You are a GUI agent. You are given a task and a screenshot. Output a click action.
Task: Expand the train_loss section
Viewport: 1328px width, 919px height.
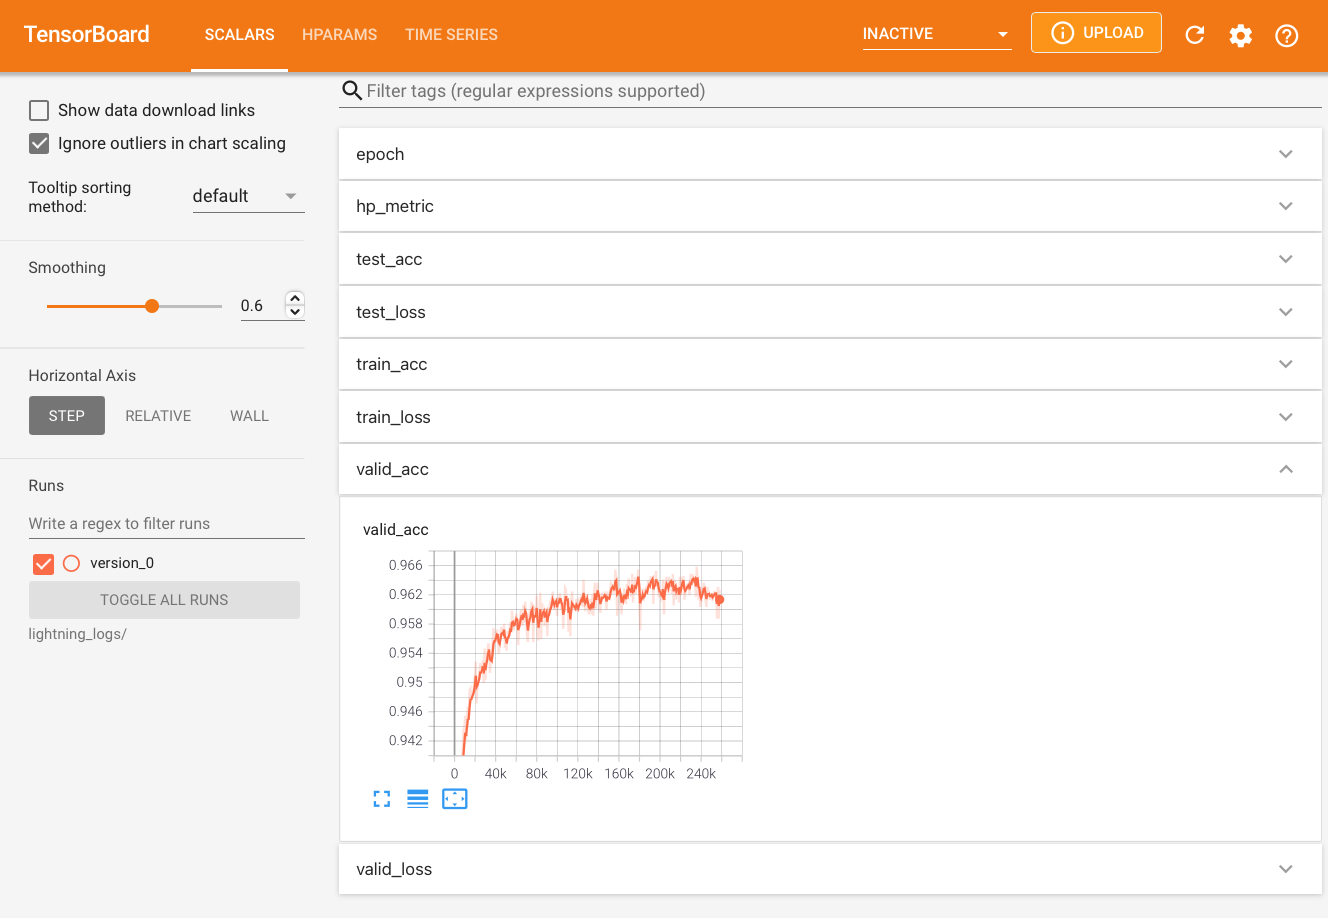click(x=830, y=417)
